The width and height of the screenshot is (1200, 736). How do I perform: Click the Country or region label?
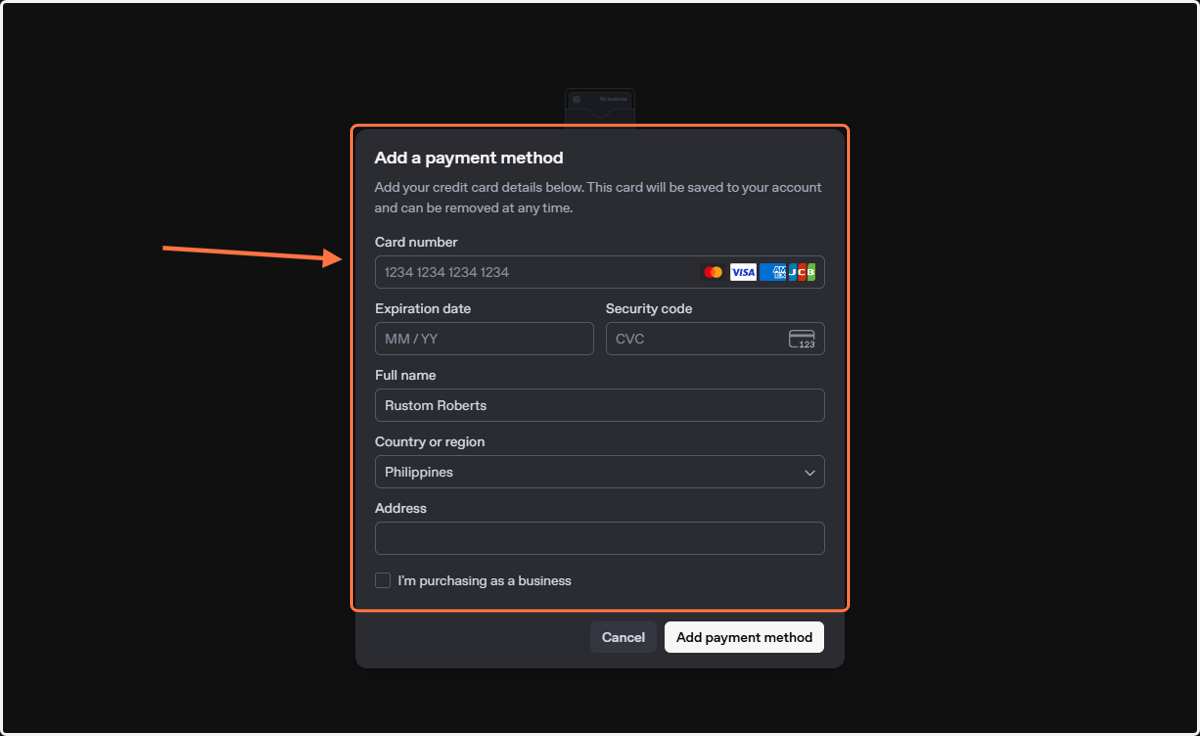(429, 442)
